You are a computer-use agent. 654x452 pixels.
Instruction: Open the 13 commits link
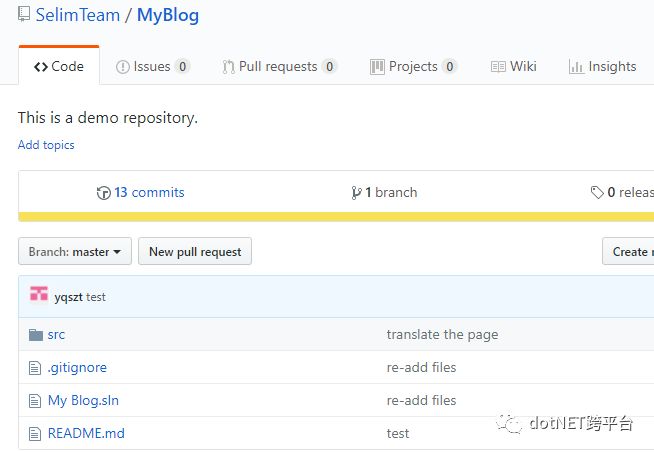[149, 193]
